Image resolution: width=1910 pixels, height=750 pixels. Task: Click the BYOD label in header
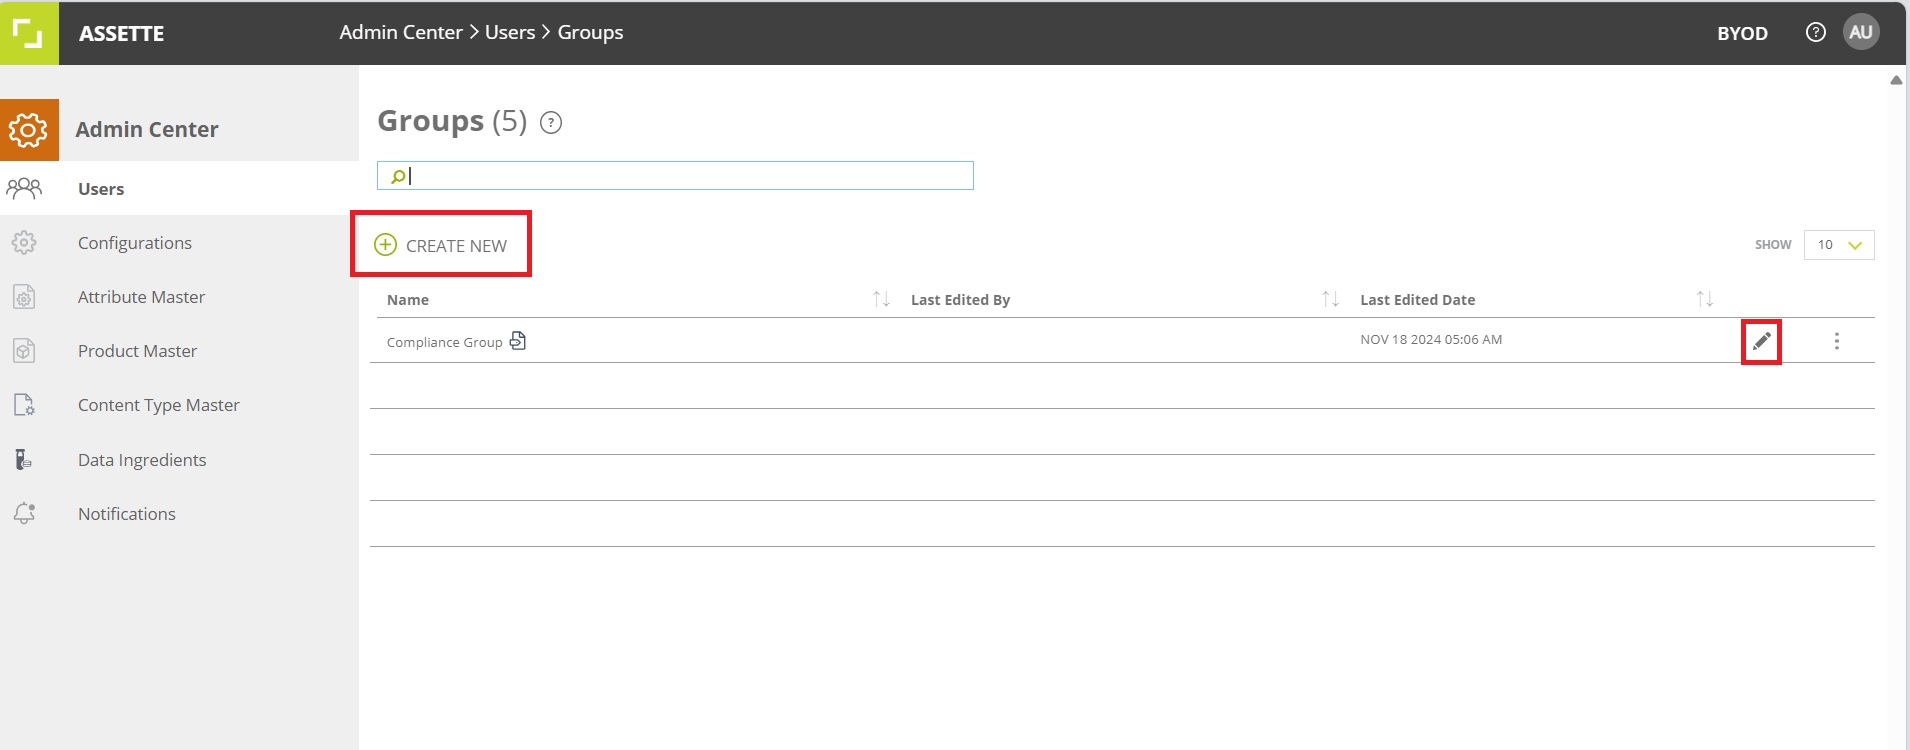click(x=1742, y=33)
